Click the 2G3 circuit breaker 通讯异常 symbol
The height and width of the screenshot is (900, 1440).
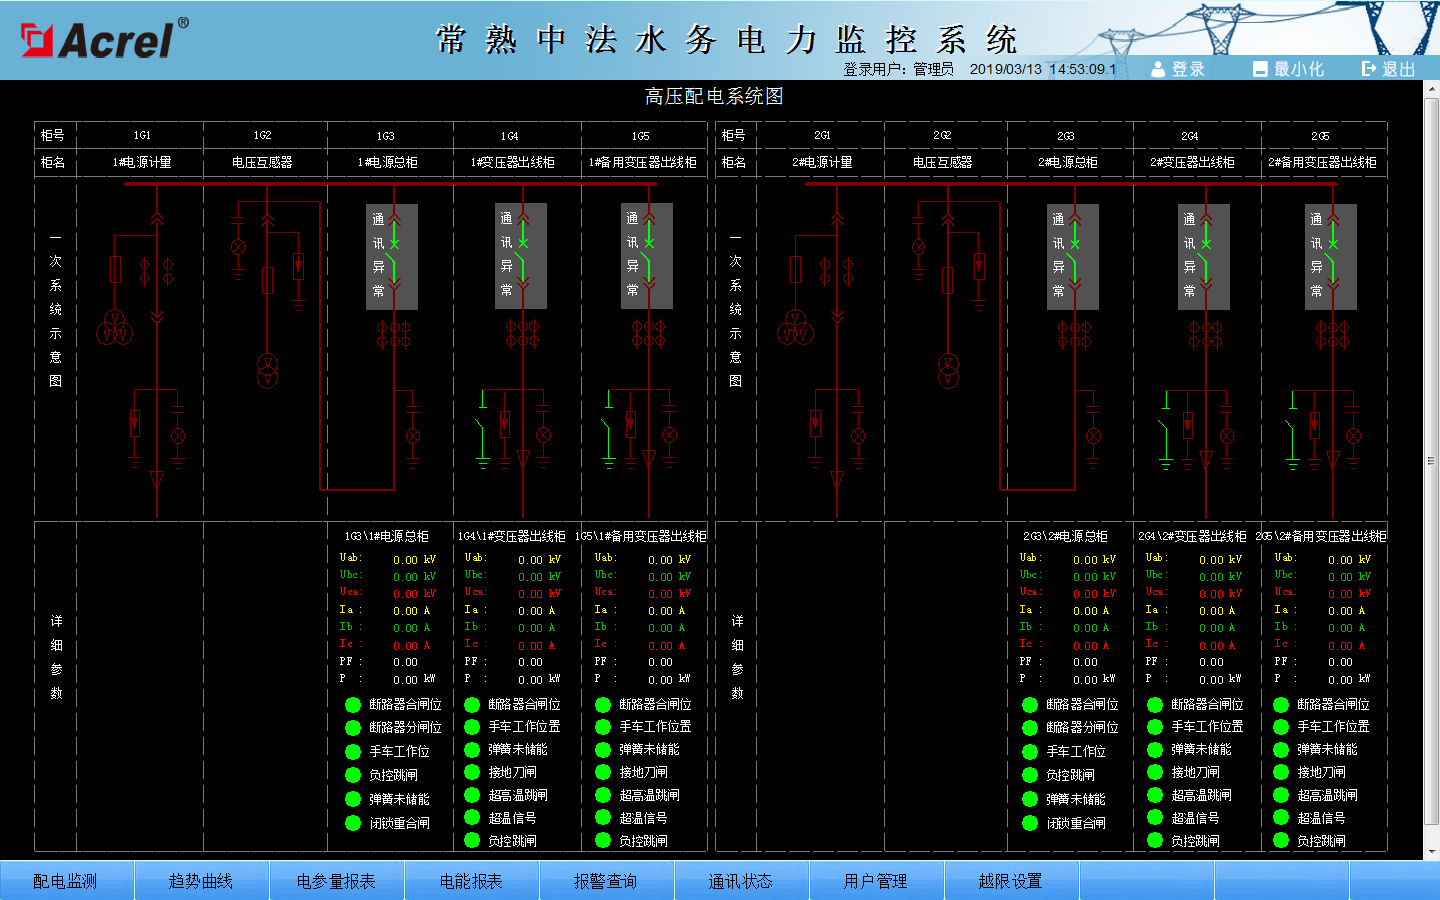pos(1073,257)
